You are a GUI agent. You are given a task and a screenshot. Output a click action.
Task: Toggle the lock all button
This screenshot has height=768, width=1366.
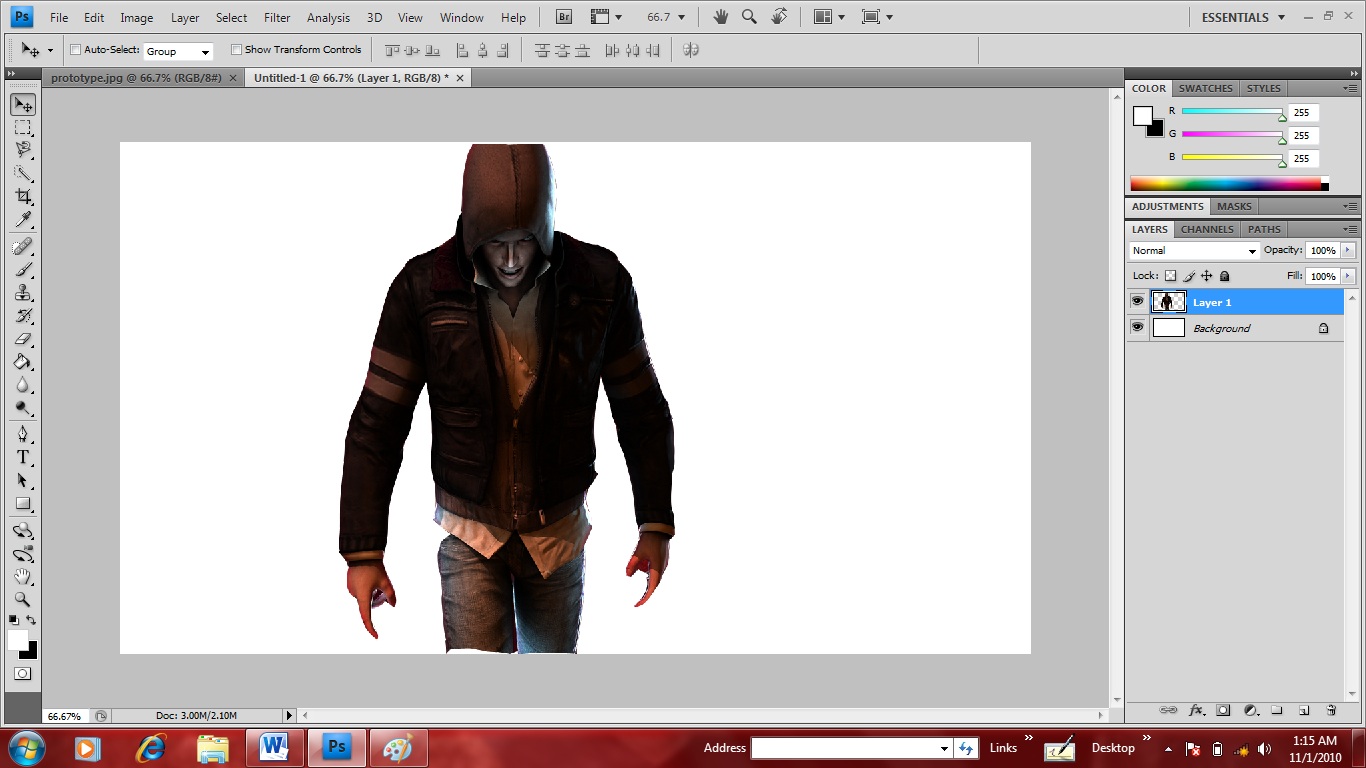click(x=1225, y=276)
